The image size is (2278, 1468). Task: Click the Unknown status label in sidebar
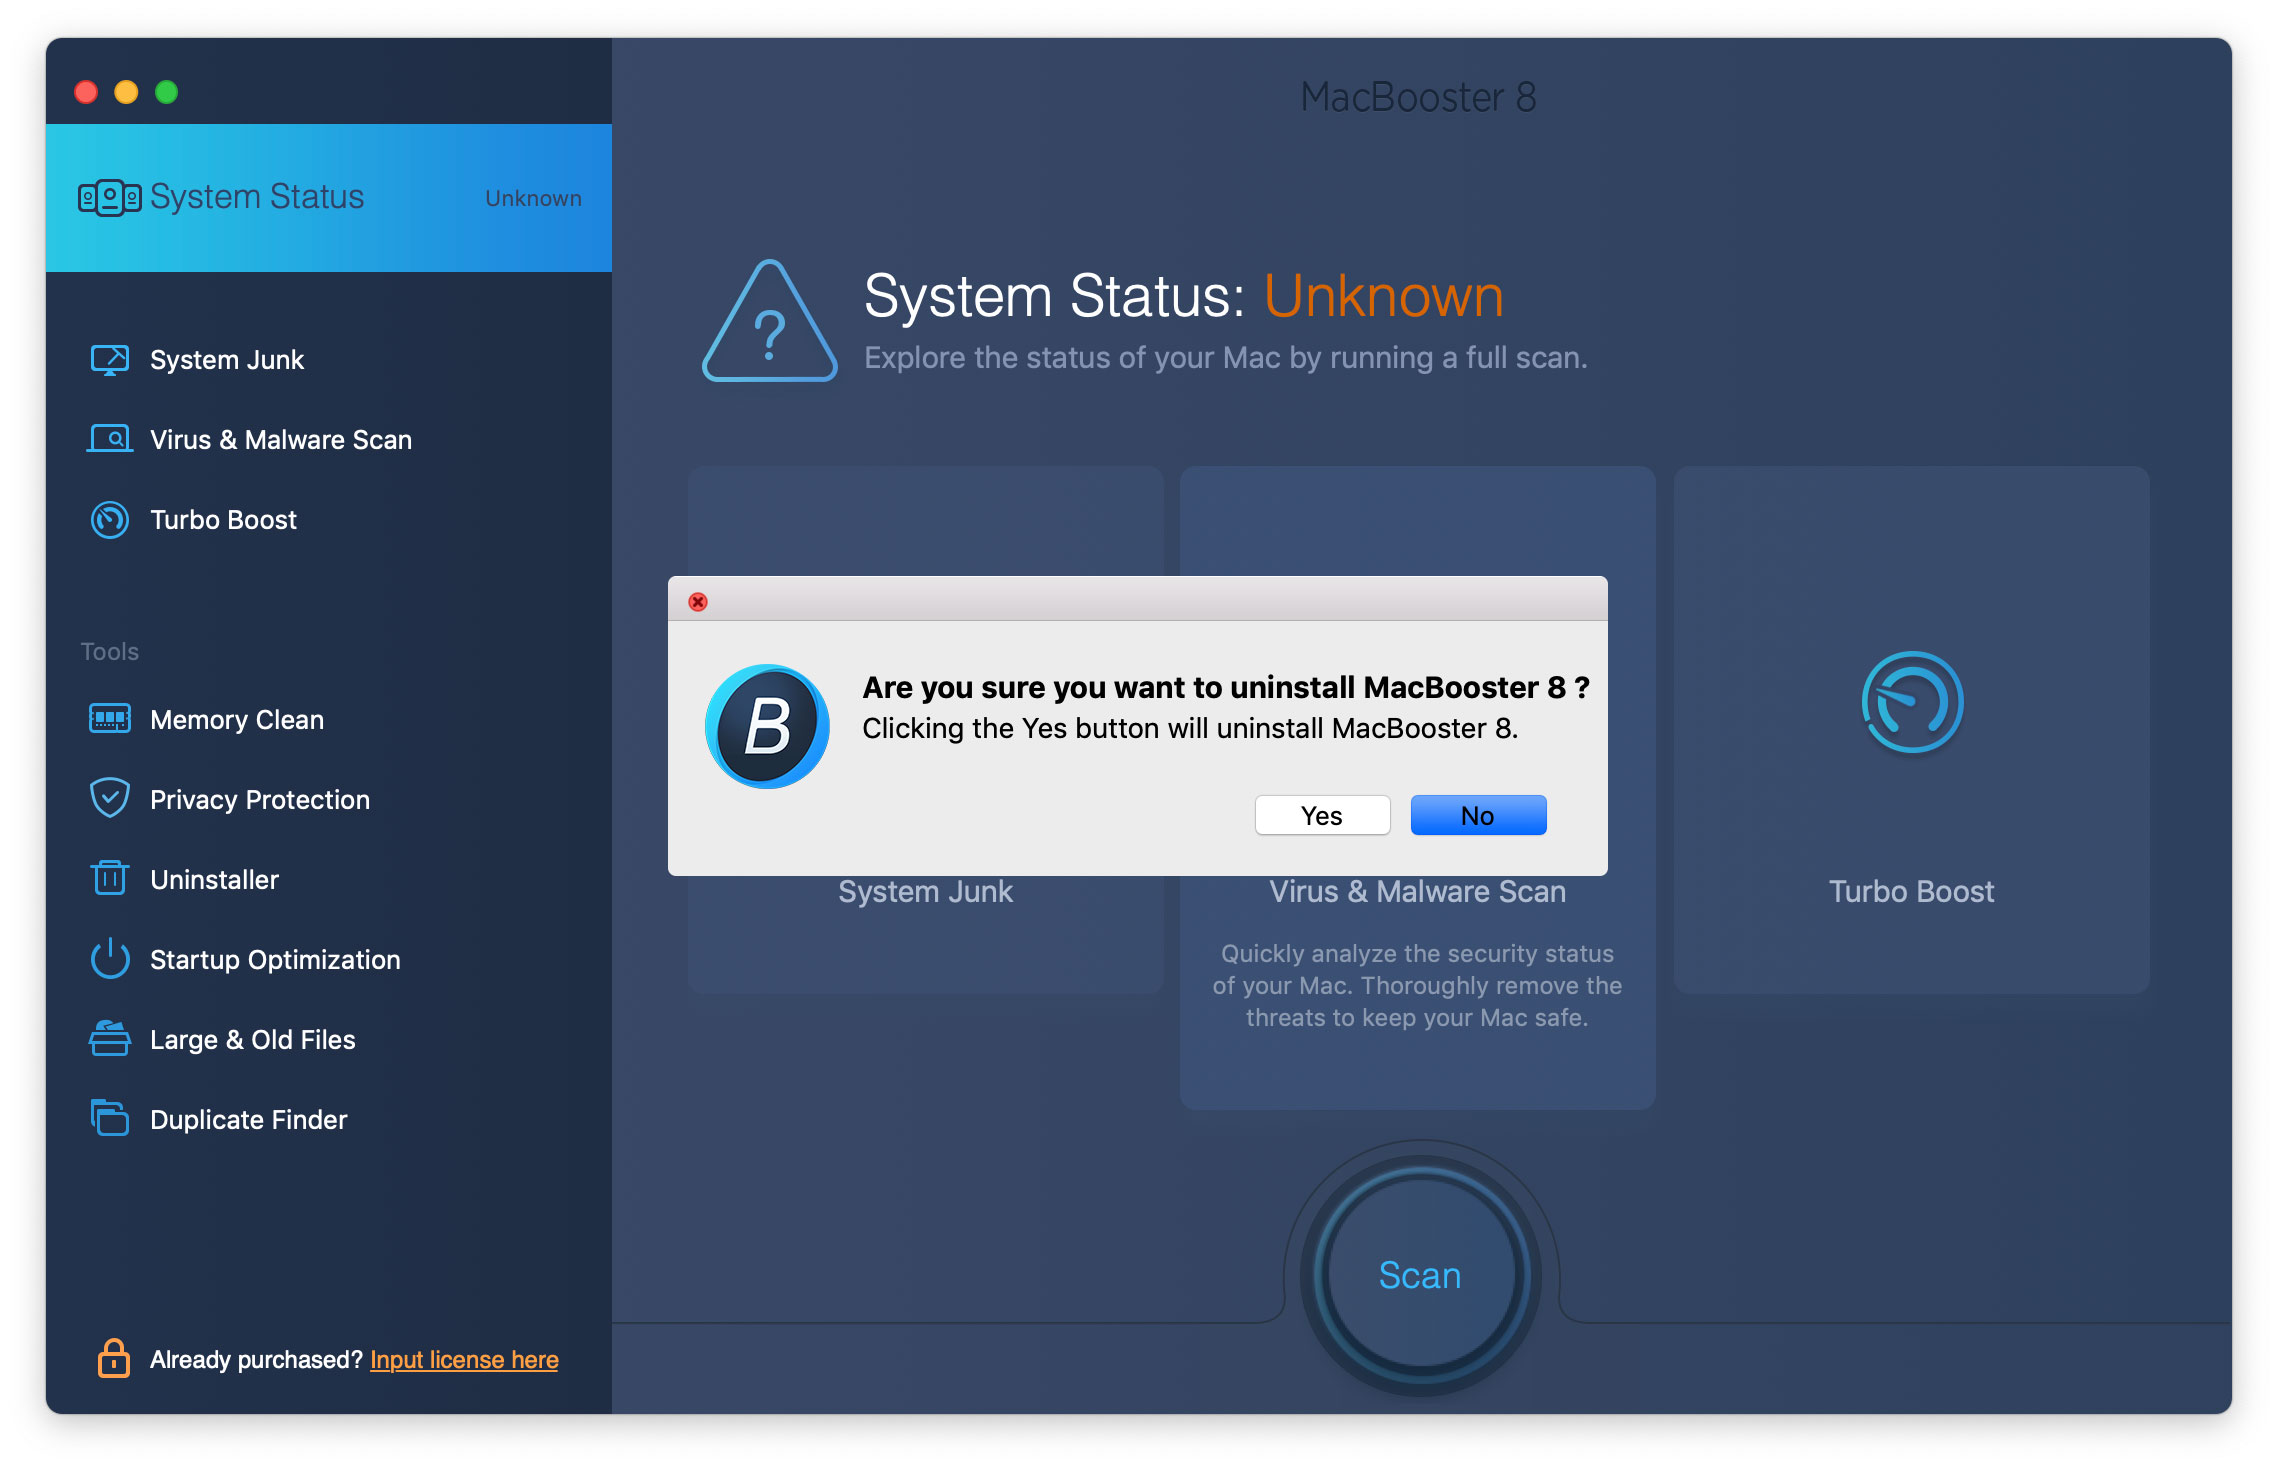coord(533,198)
